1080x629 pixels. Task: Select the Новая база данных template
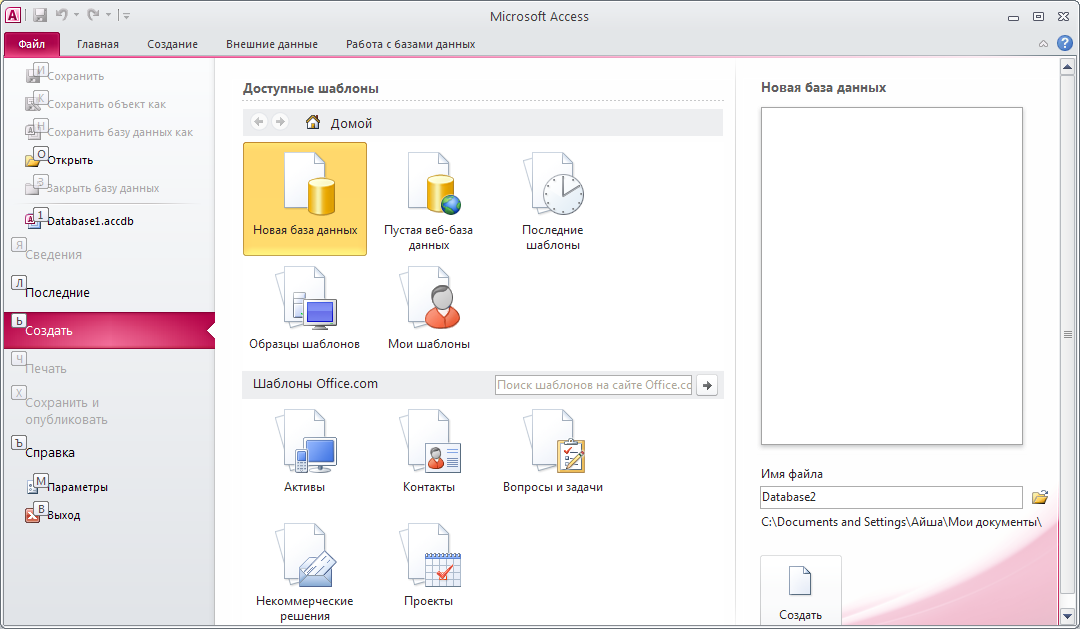click(304, 199)
